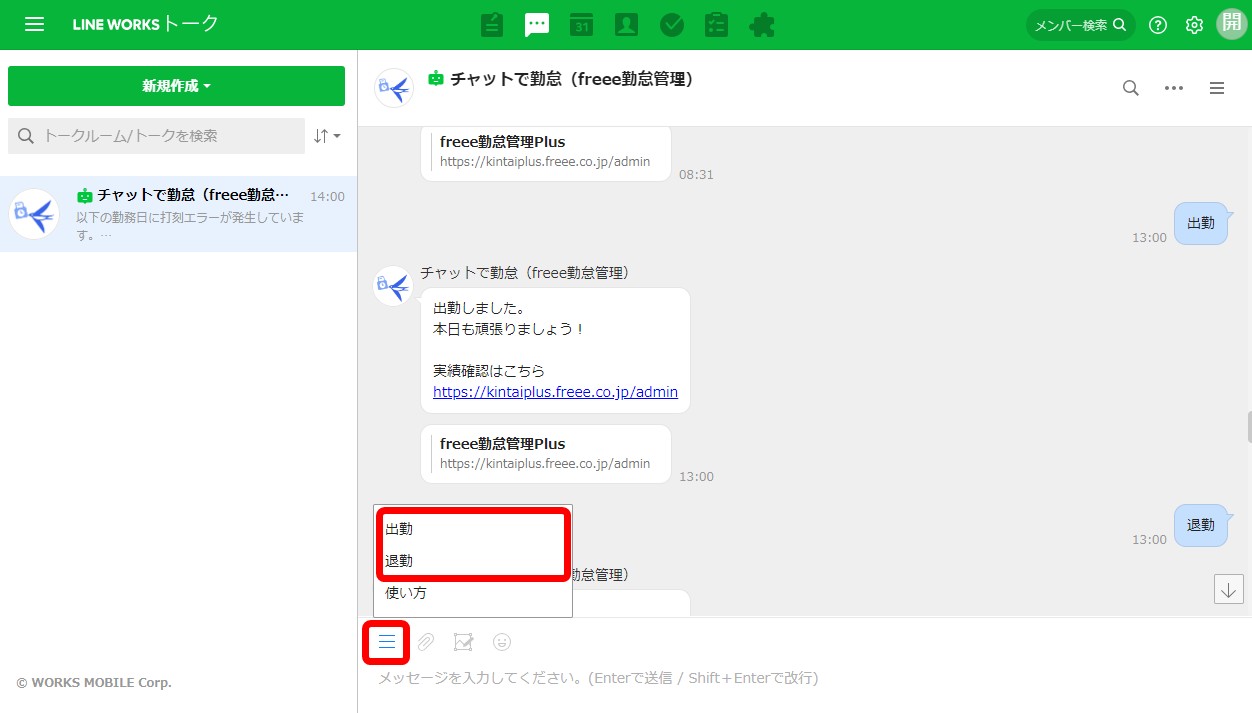
Task: Open the Calendar icon in top bar
Action: coord(582,25)
